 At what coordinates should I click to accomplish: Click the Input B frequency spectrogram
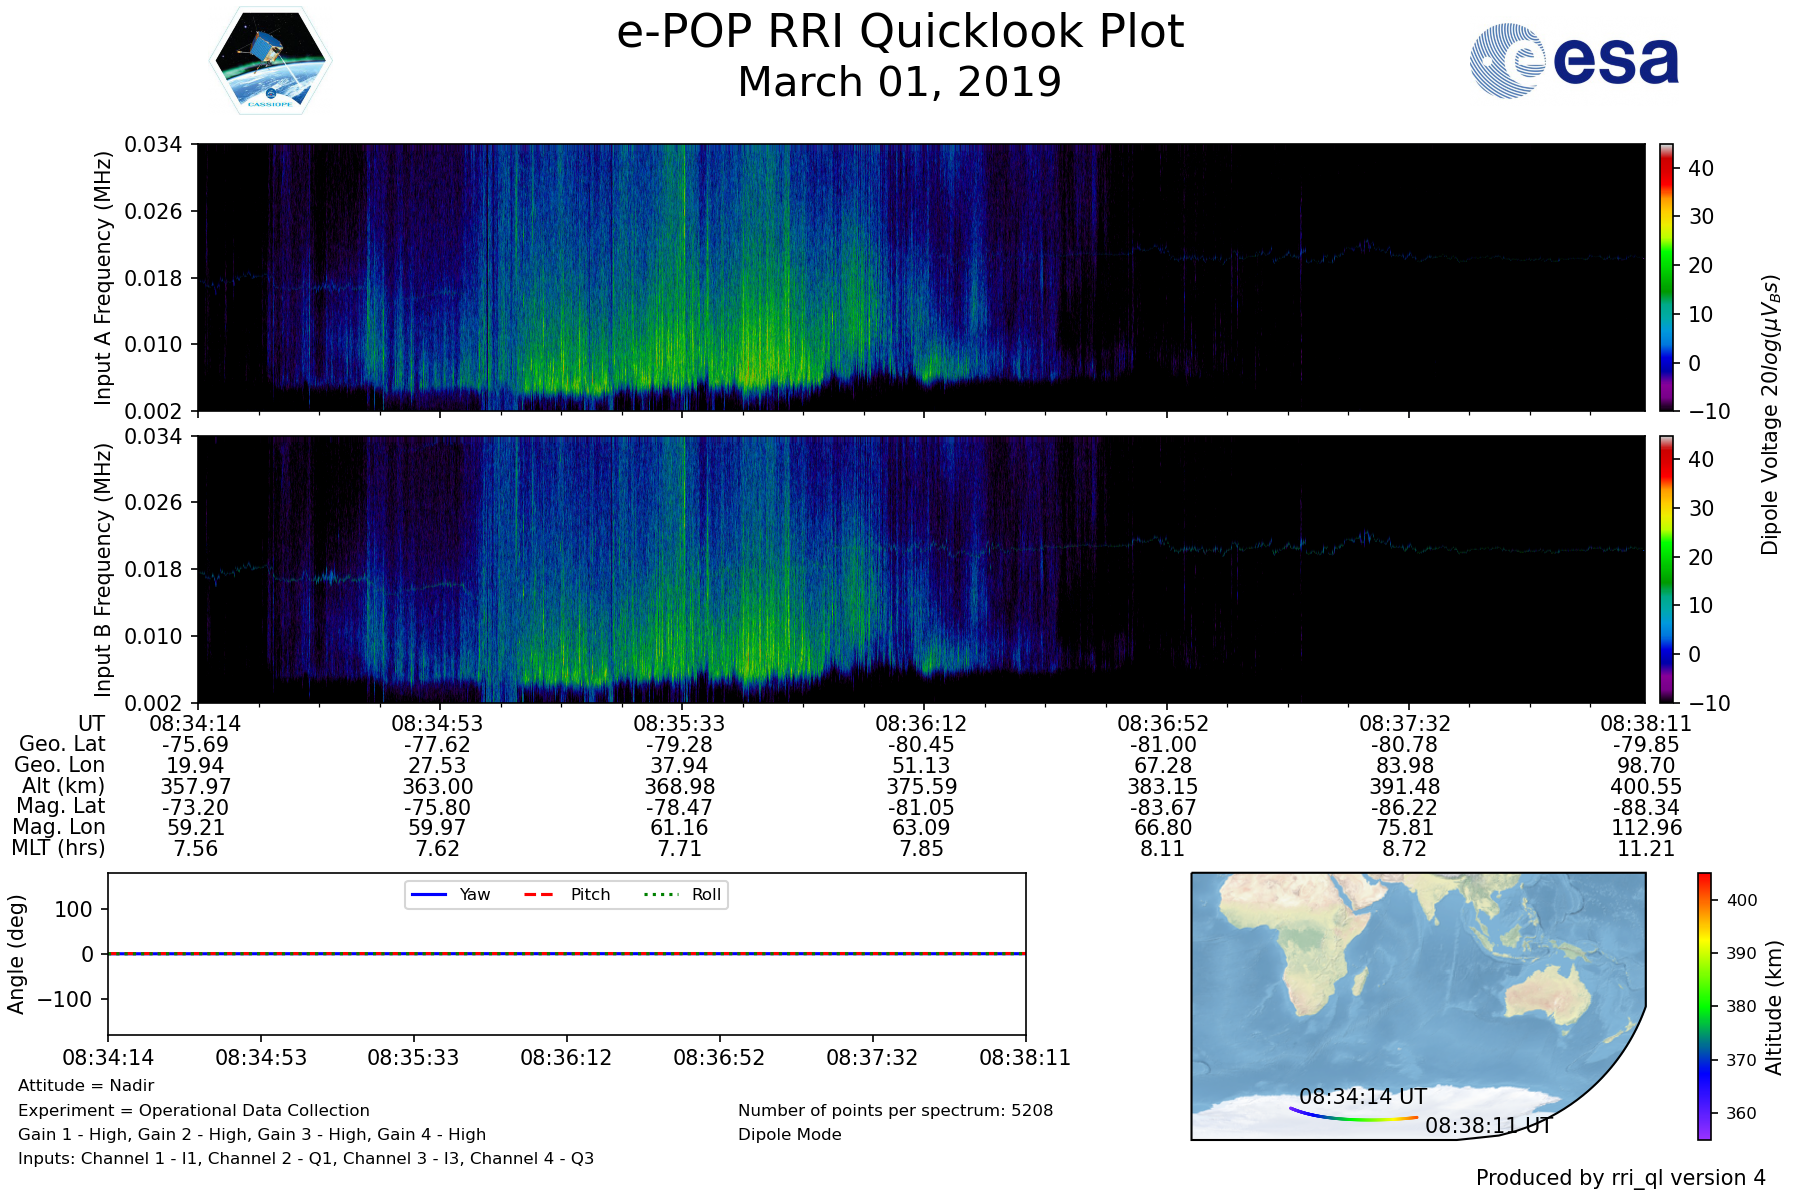coord(920,569)
